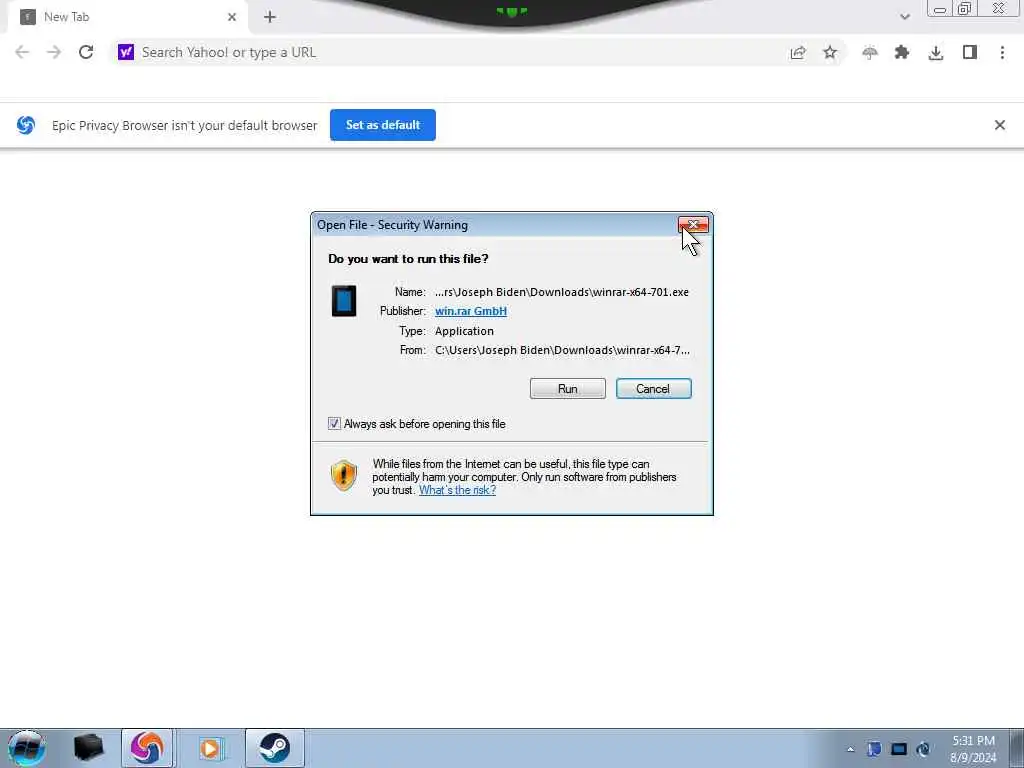Open the win.rar GmbH publisher link
The width and height of the screenshot is (1024, 768).
pos(471,311)
